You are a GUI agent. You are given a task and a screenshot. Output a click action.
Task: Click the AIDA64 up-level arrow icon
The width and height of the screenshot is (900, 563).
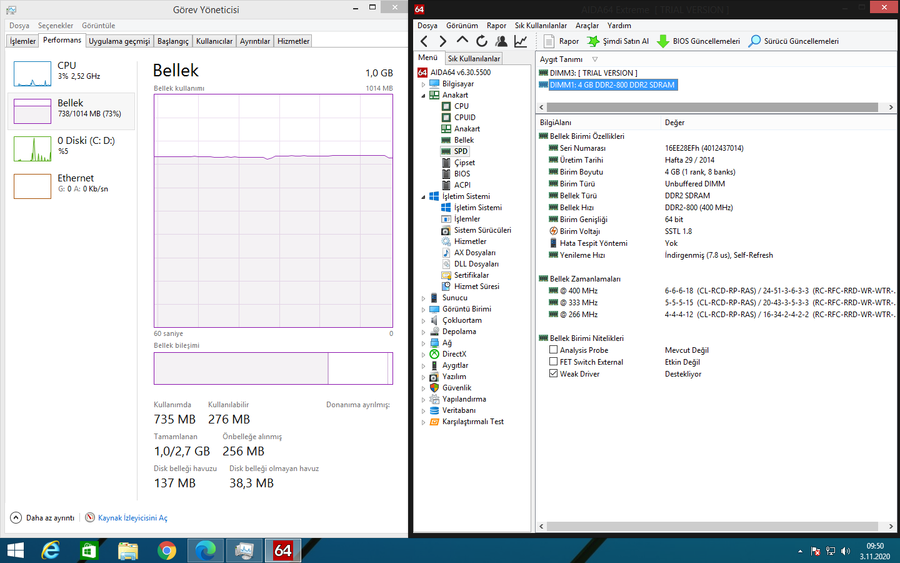click(462, 41)
